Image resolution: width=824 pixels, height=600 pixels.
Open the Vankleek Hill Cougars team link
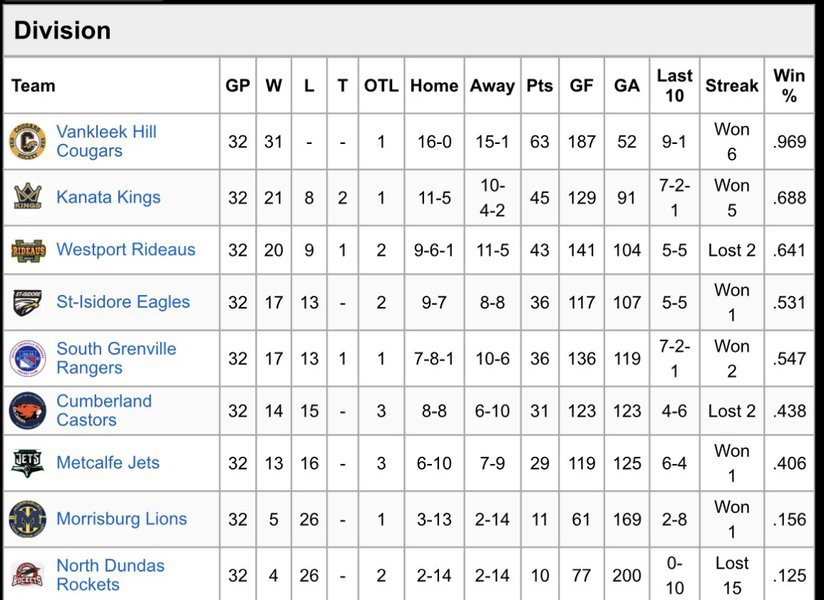tap(106, 141)
